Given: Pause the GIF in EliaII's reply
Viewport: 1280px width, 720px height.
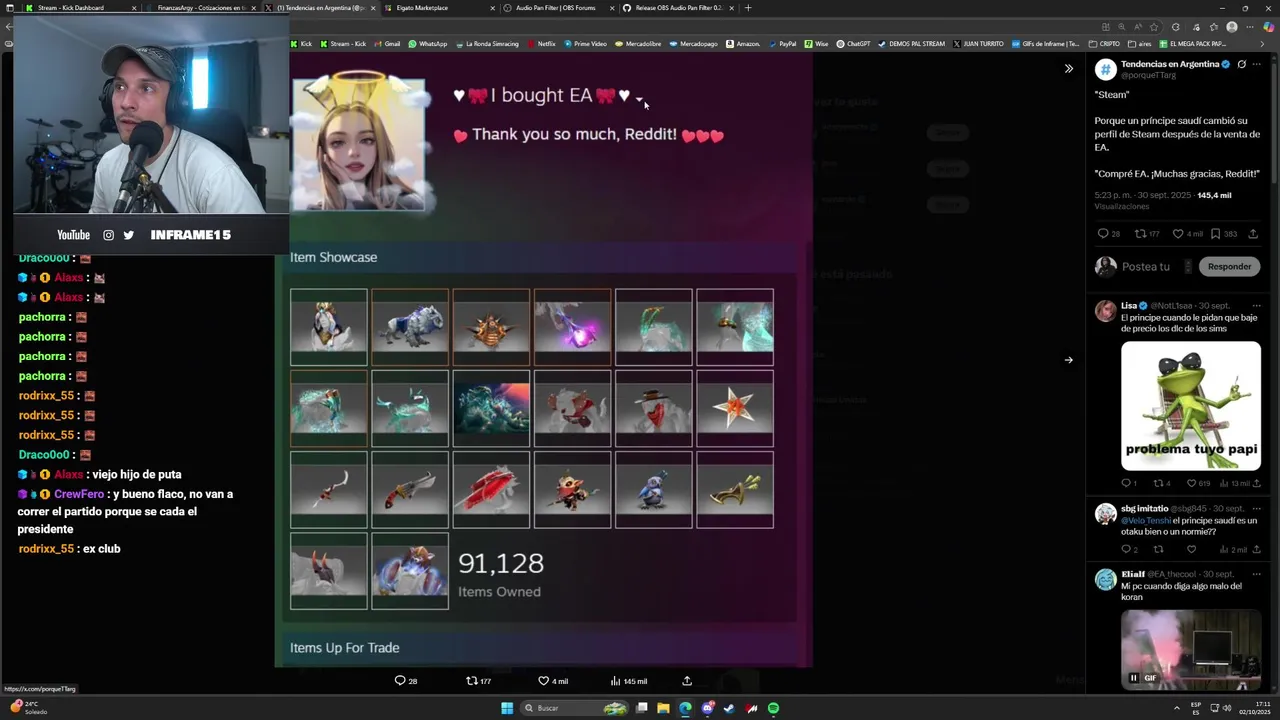Looking at the screenshot, I should point(1133,678).
